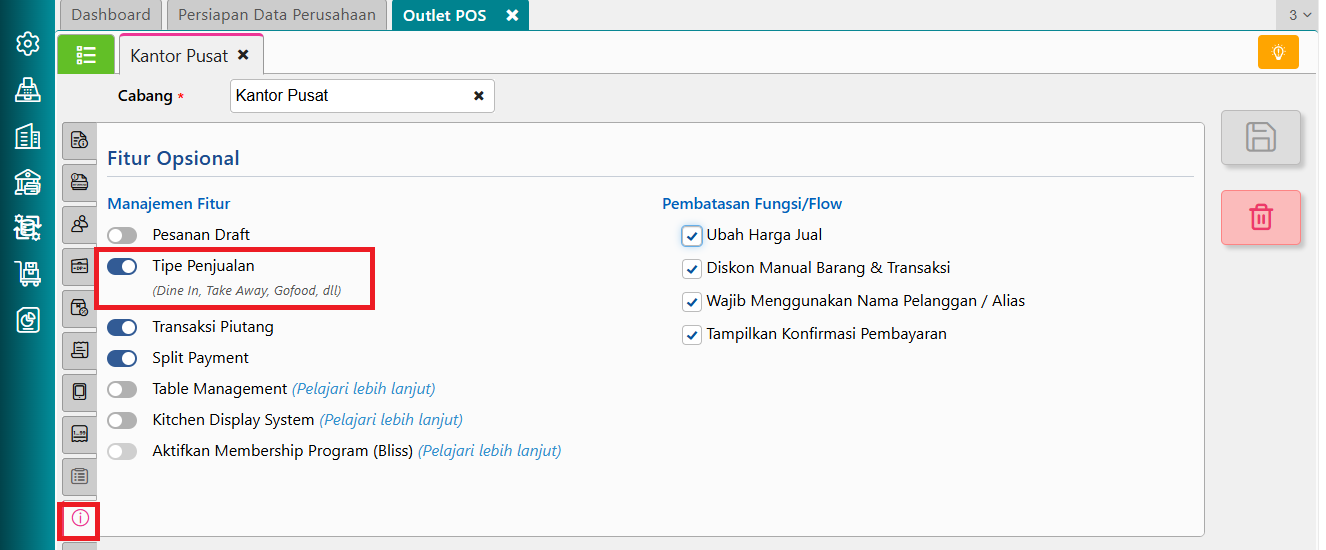Expand the tab count dropdown showing 3
Image resolution: width=1326 pixels, height=550 pixels.
click(x=1300, y=15)
